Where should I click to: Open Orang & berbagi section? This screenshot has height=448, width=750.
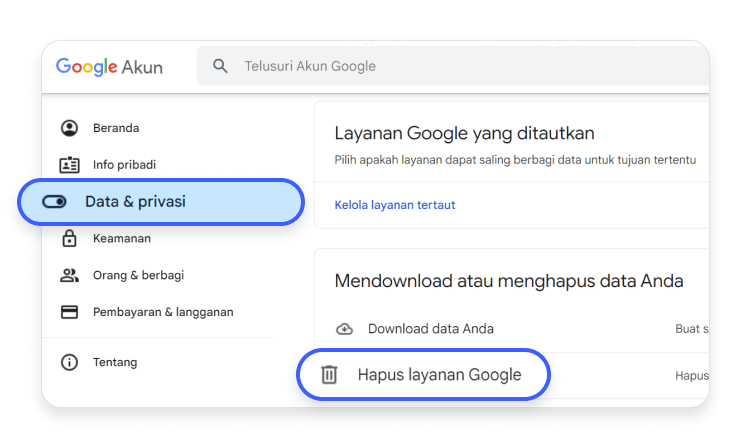(138, 275)
